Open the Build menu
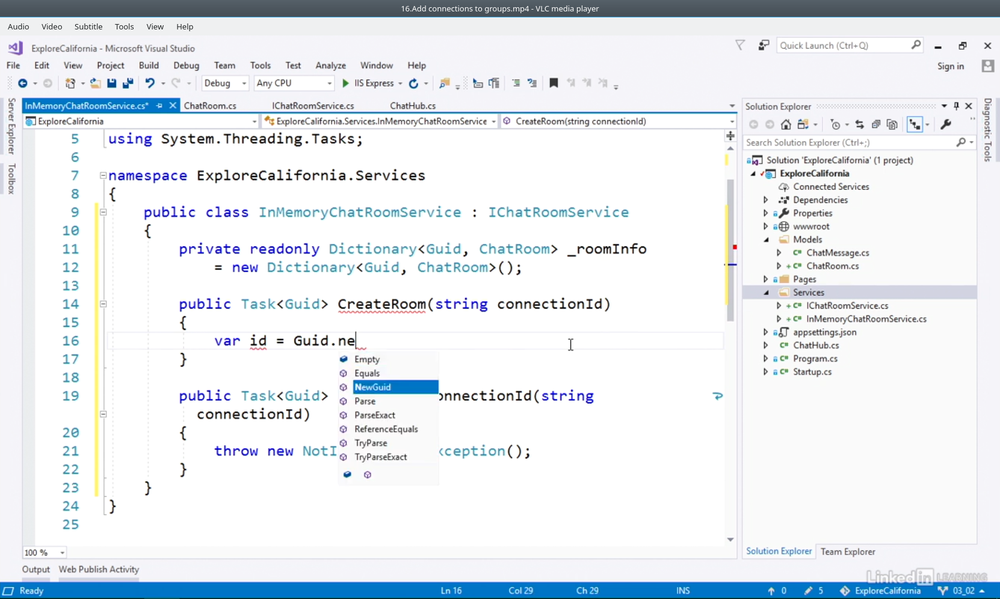This screenshot has width=1000, height=599. point(149,66)
